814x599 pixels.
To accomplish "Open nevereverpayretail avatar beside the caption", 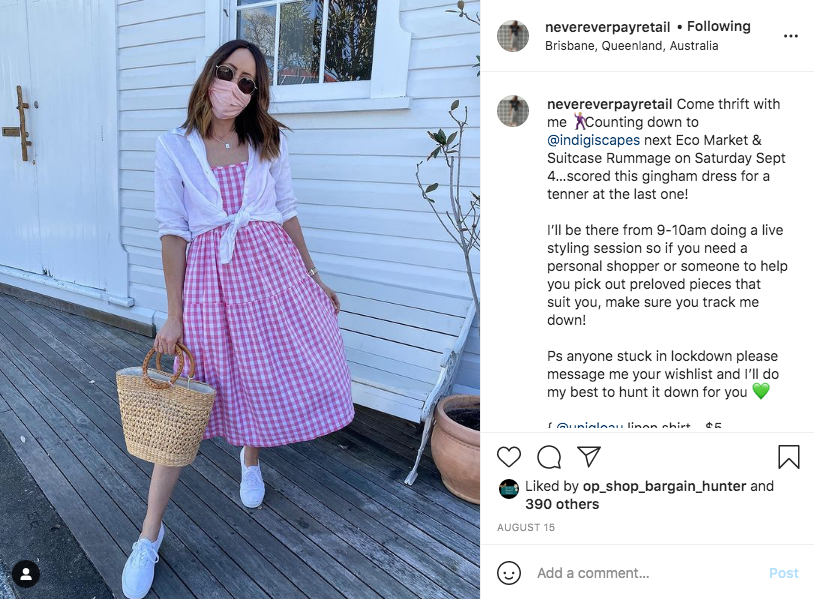I will [x=513, y=111].
